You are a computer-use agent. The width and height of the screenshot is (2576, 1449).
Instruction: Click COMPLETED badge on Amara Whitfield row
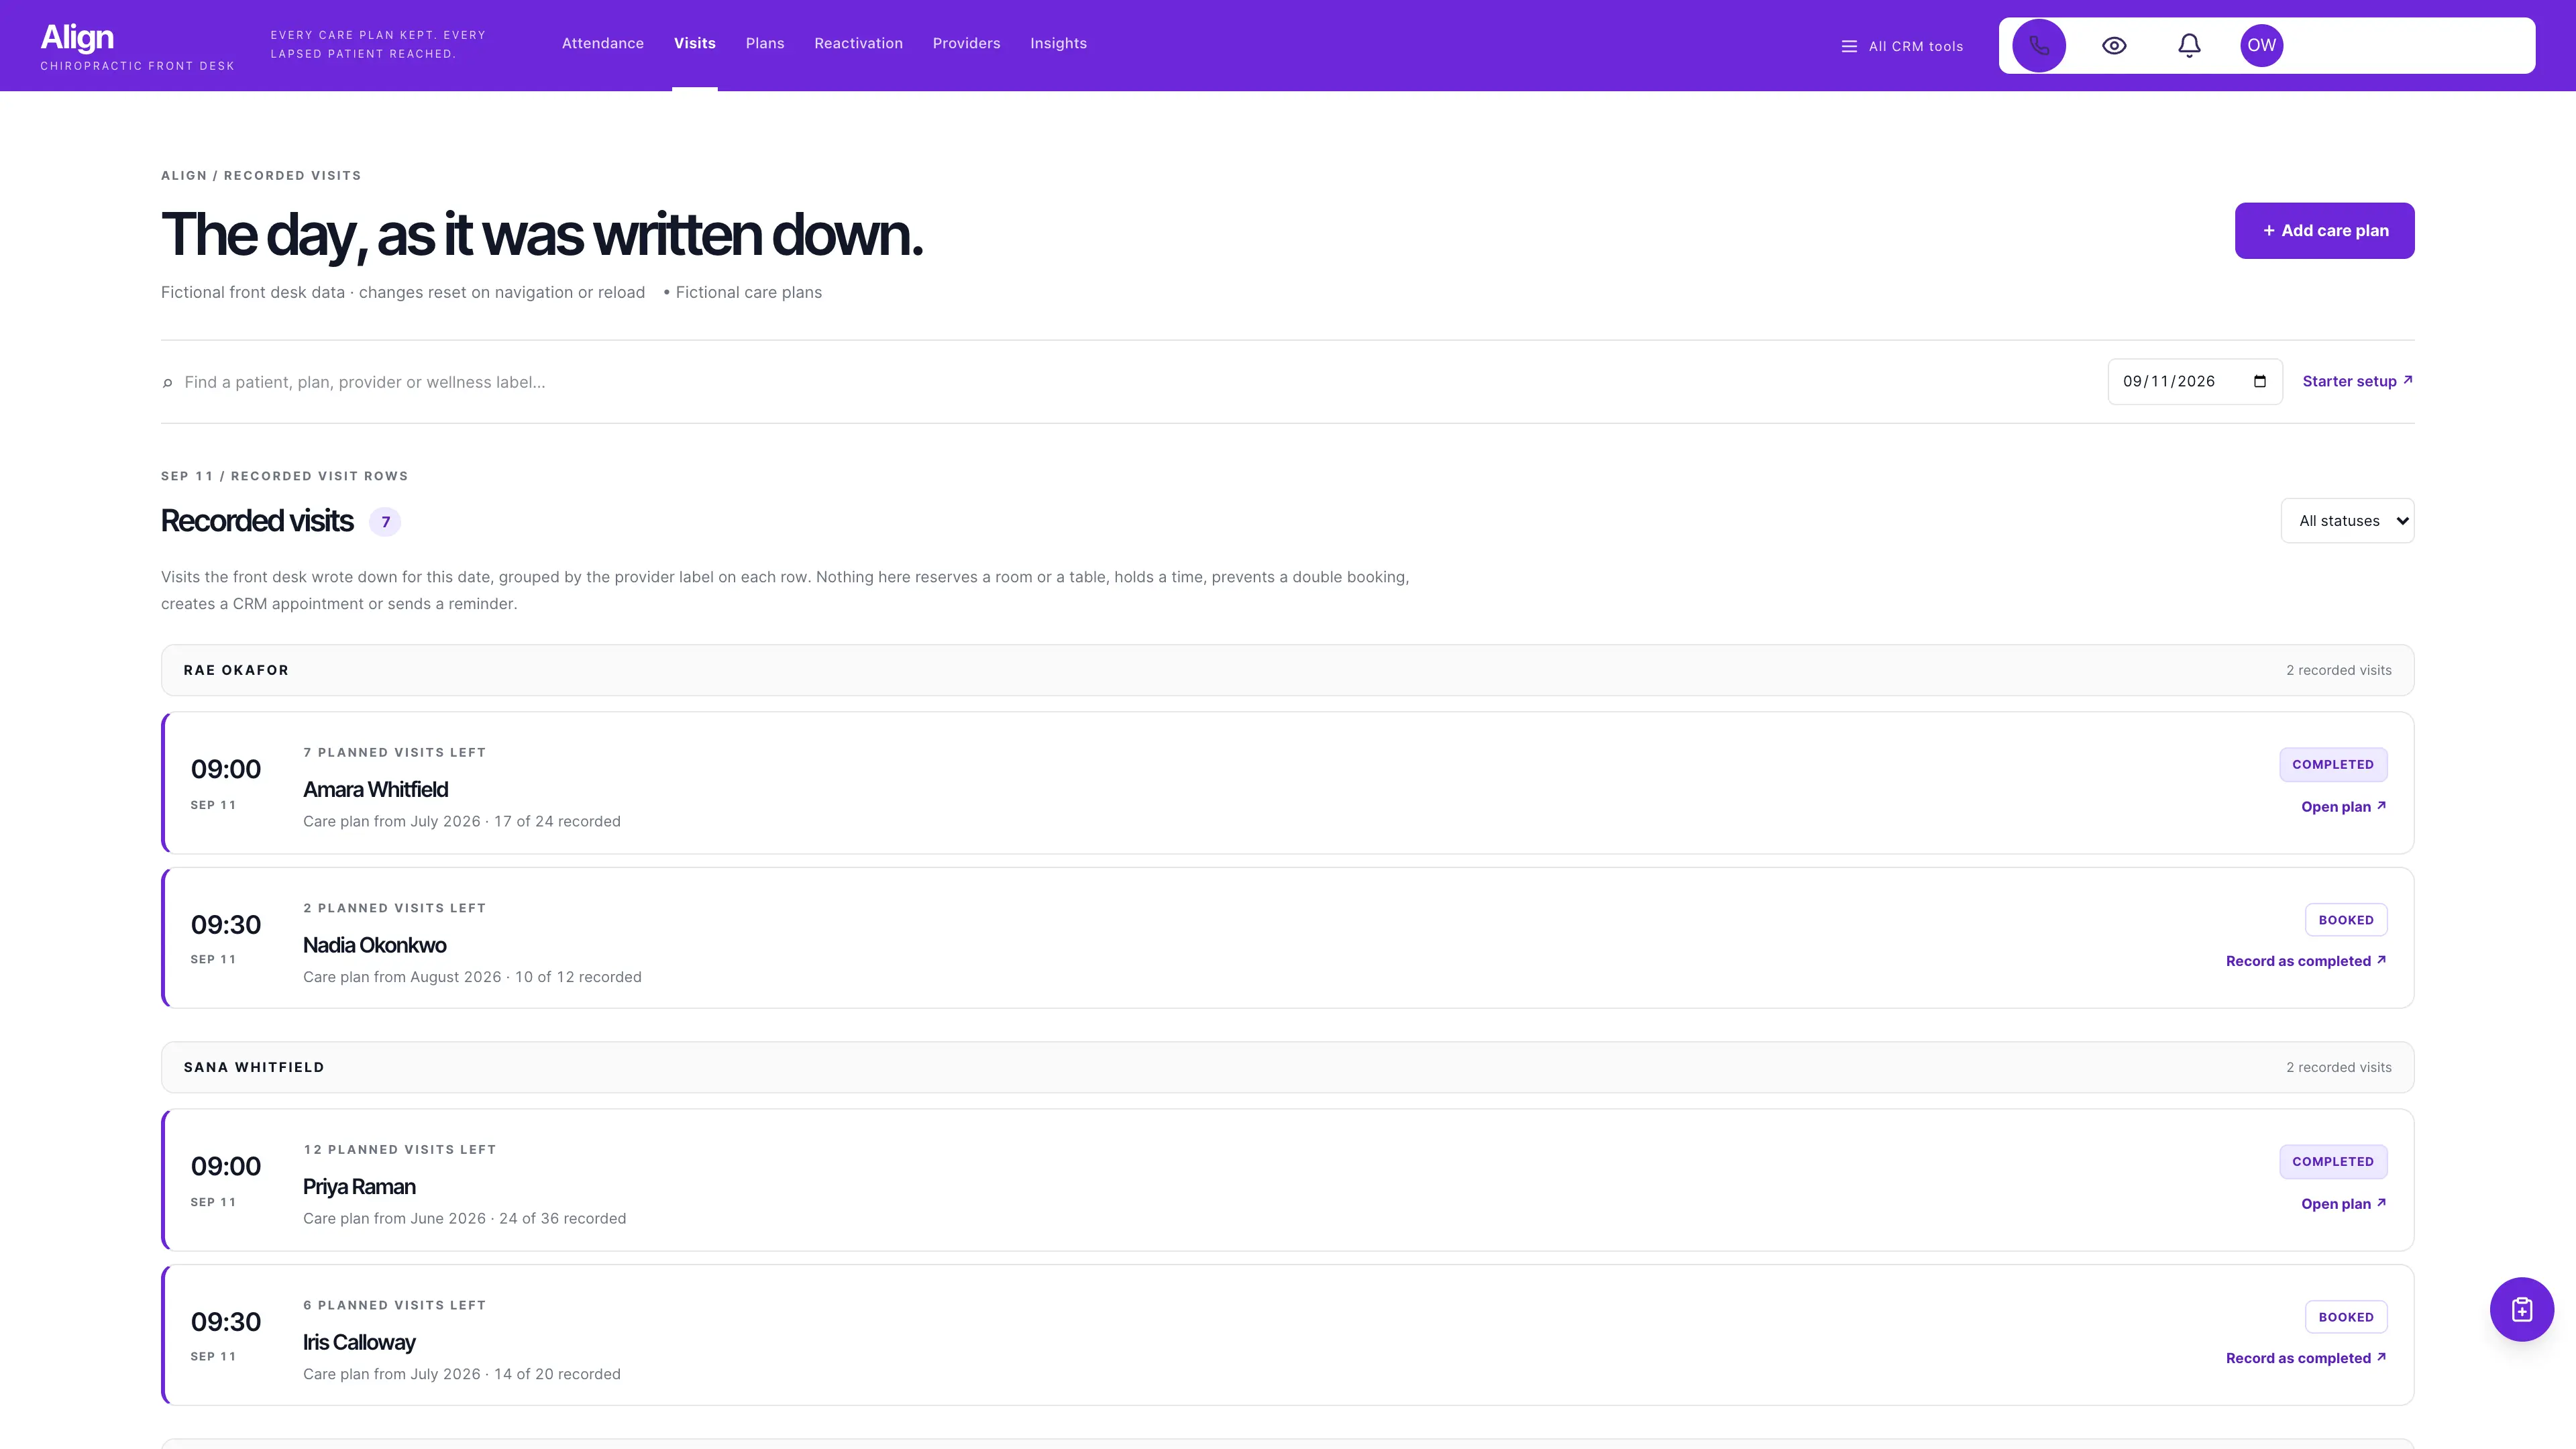[2333, 765]
